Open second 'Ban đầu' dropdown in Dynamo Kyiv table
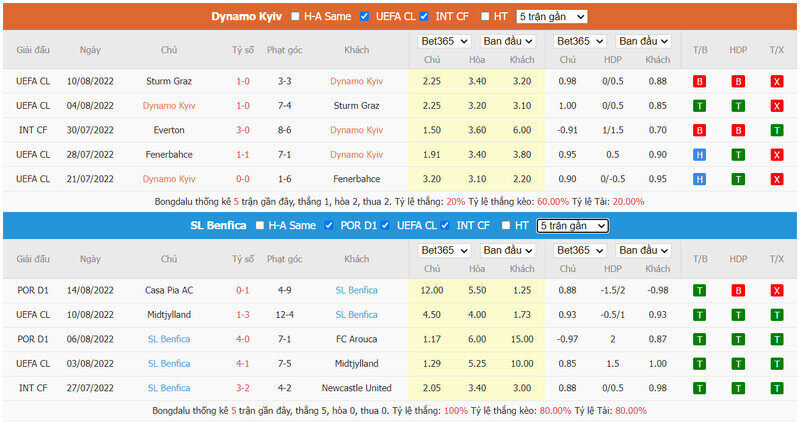Screen dimensions: 800x423 643,41
